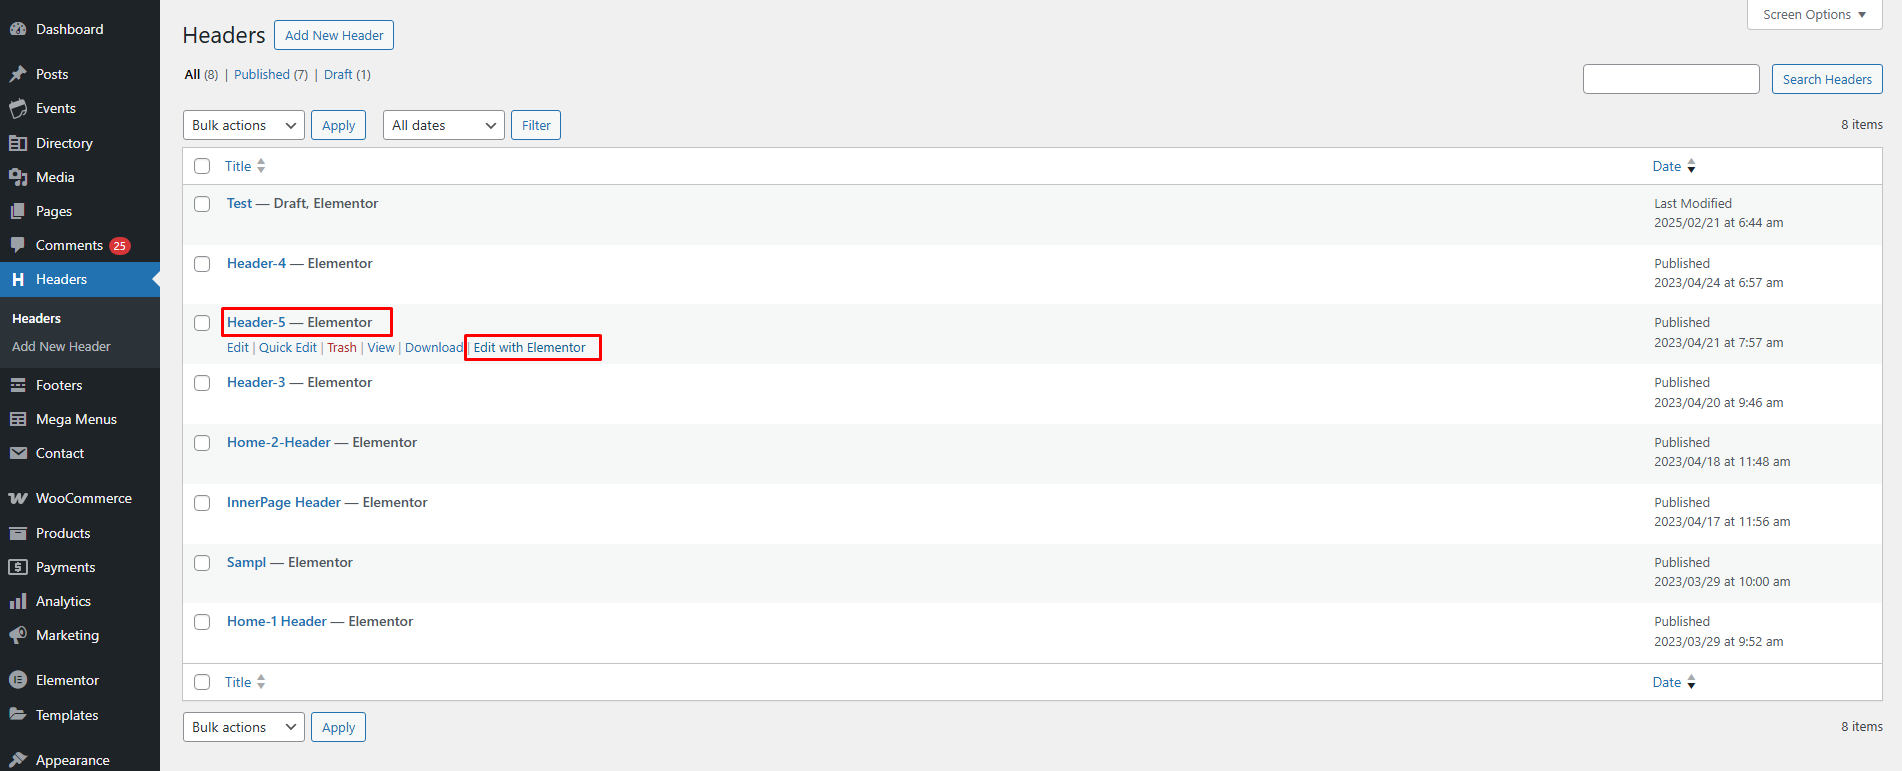1902x771 pixels.
Task: Open the Footers menu item
Action: (x=59, y=385)
